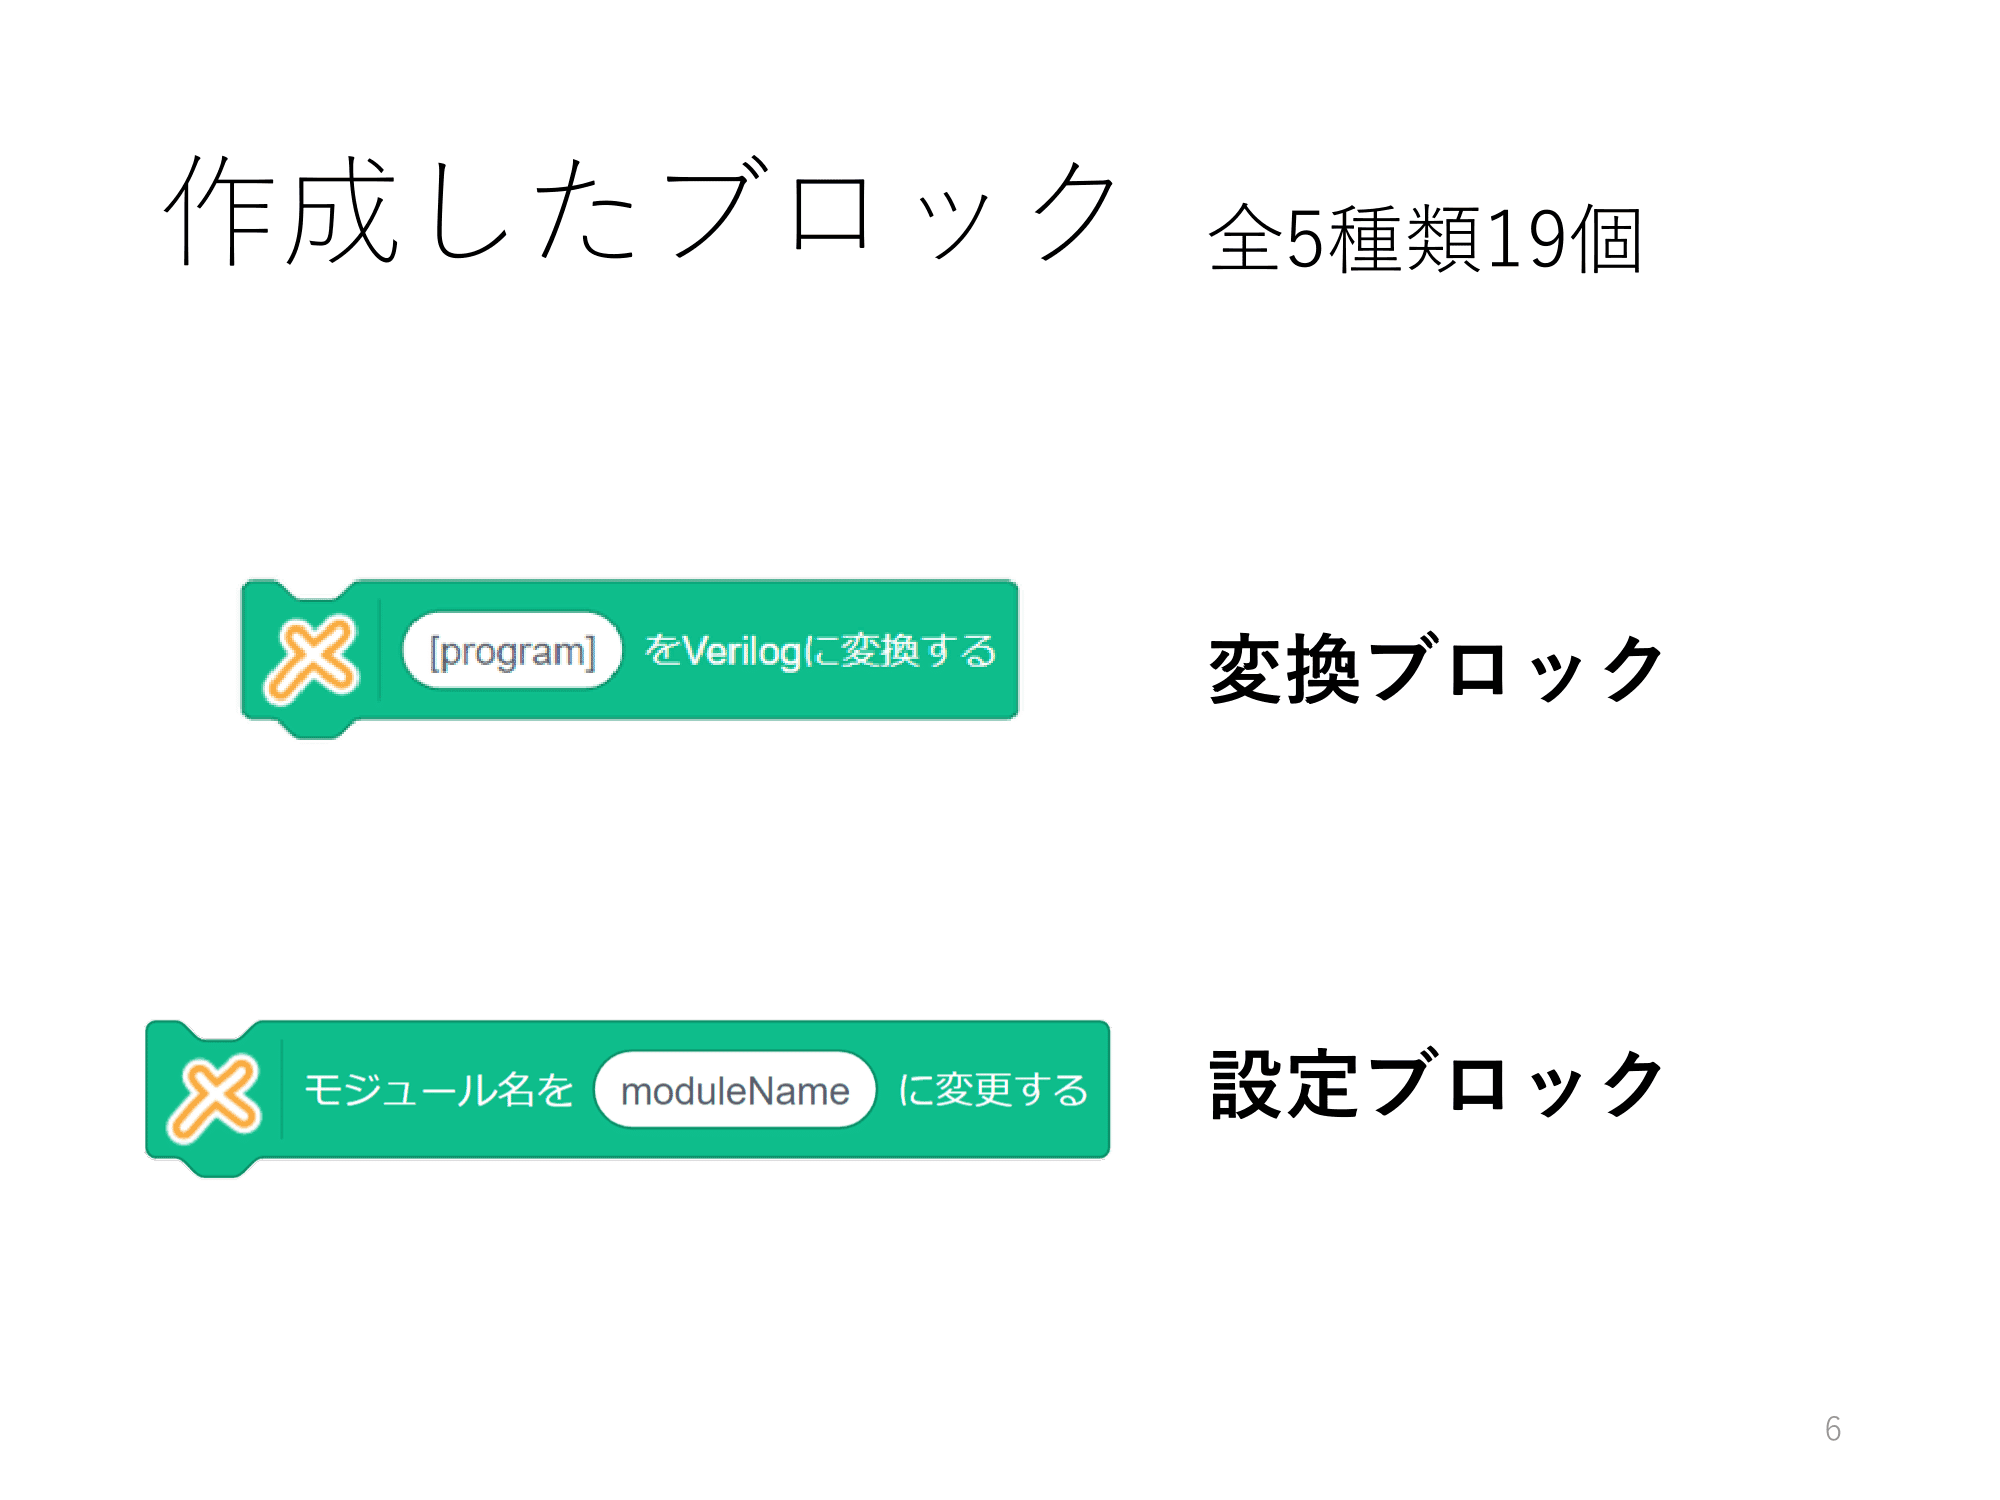Click the Xcratch icon on the module name block
Image resolution: width=2000 pixels, height=1500 pixels.
[x=215, y=1098]
